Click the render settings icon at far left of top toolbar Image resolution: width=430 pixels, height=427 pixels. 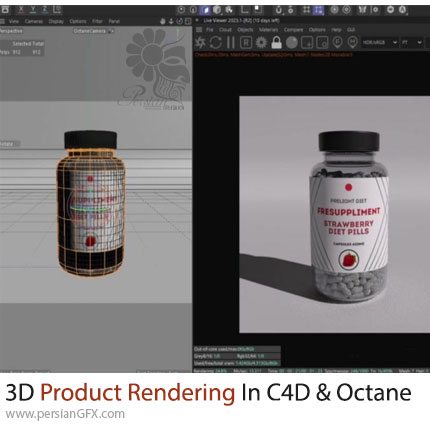(x=5, y=10)
